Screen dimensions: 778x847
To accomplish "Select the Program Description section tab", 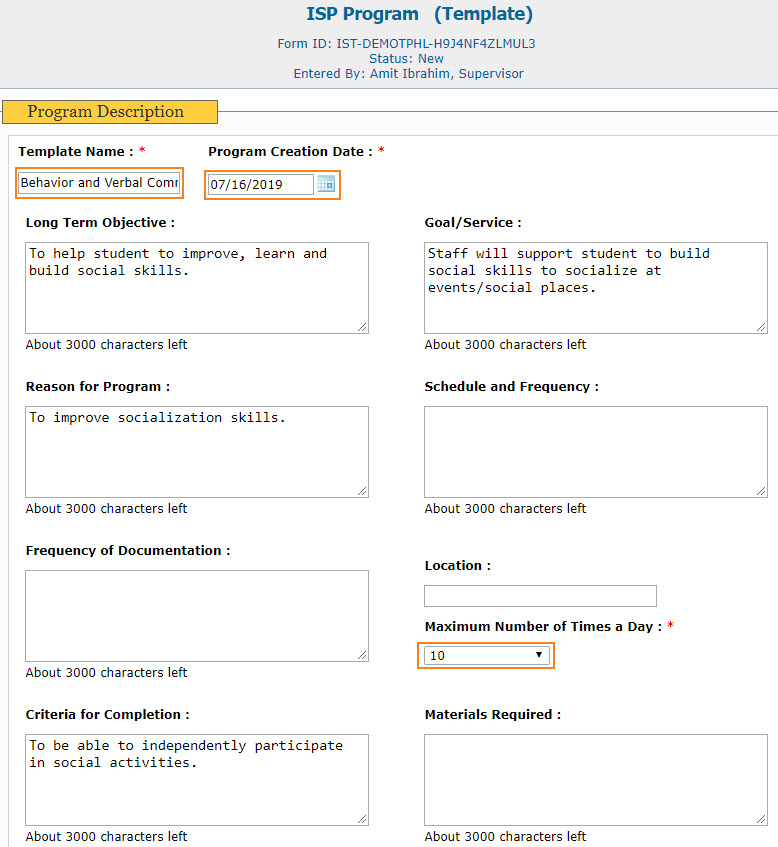I will pos(110,112).
